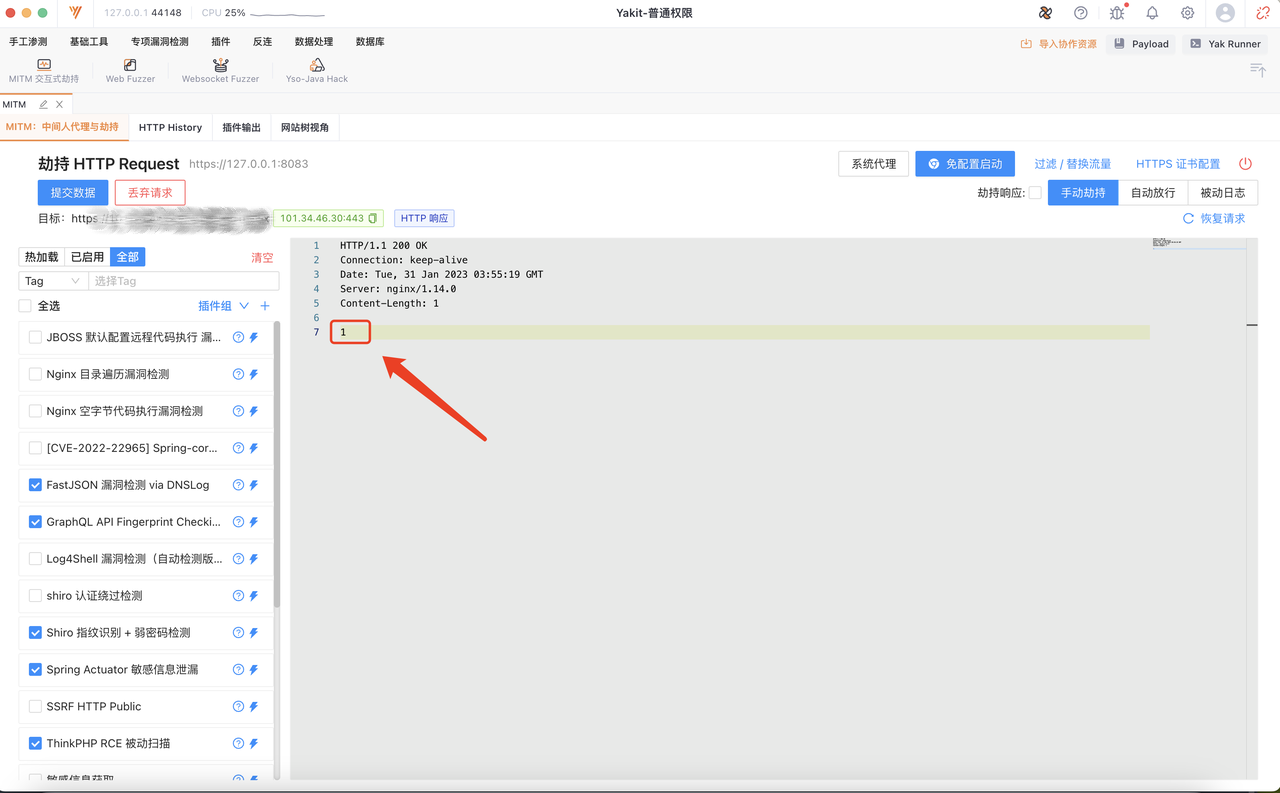Open the 基础工具 menu
1280x793 pixels.
tap(89, 42)
